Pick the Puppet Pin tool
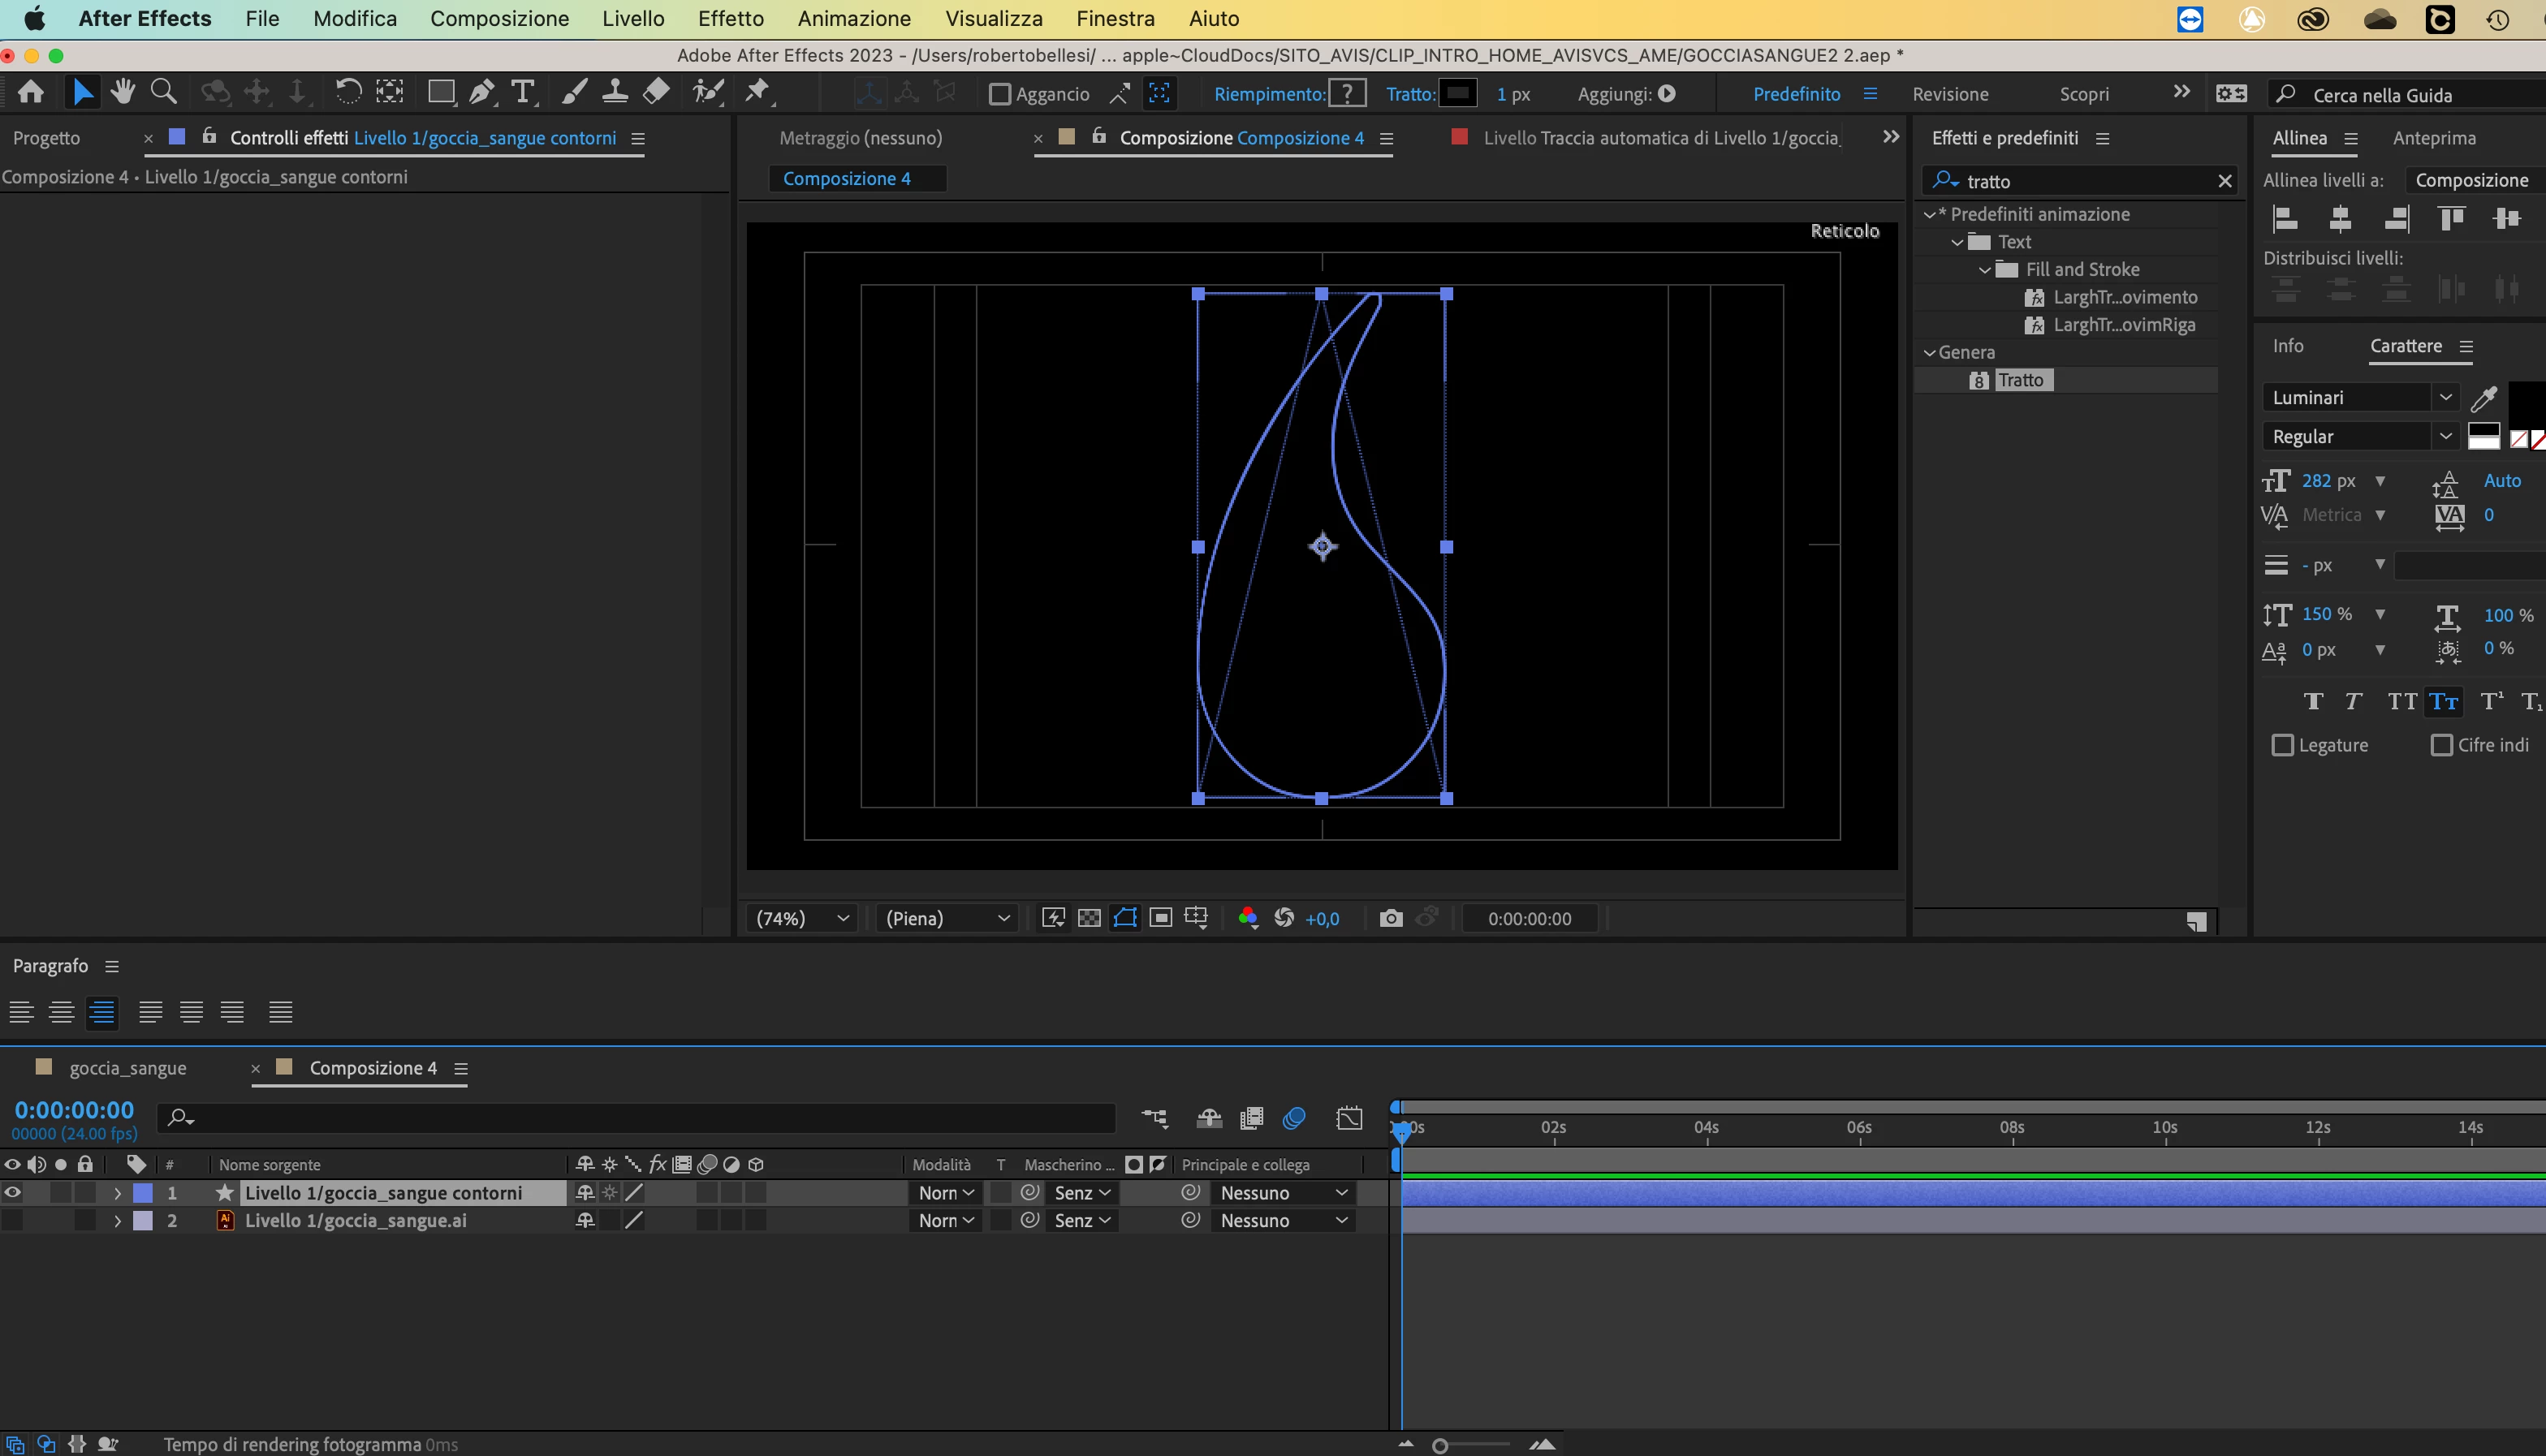2546x1456 pixels. tap(757, 92)
